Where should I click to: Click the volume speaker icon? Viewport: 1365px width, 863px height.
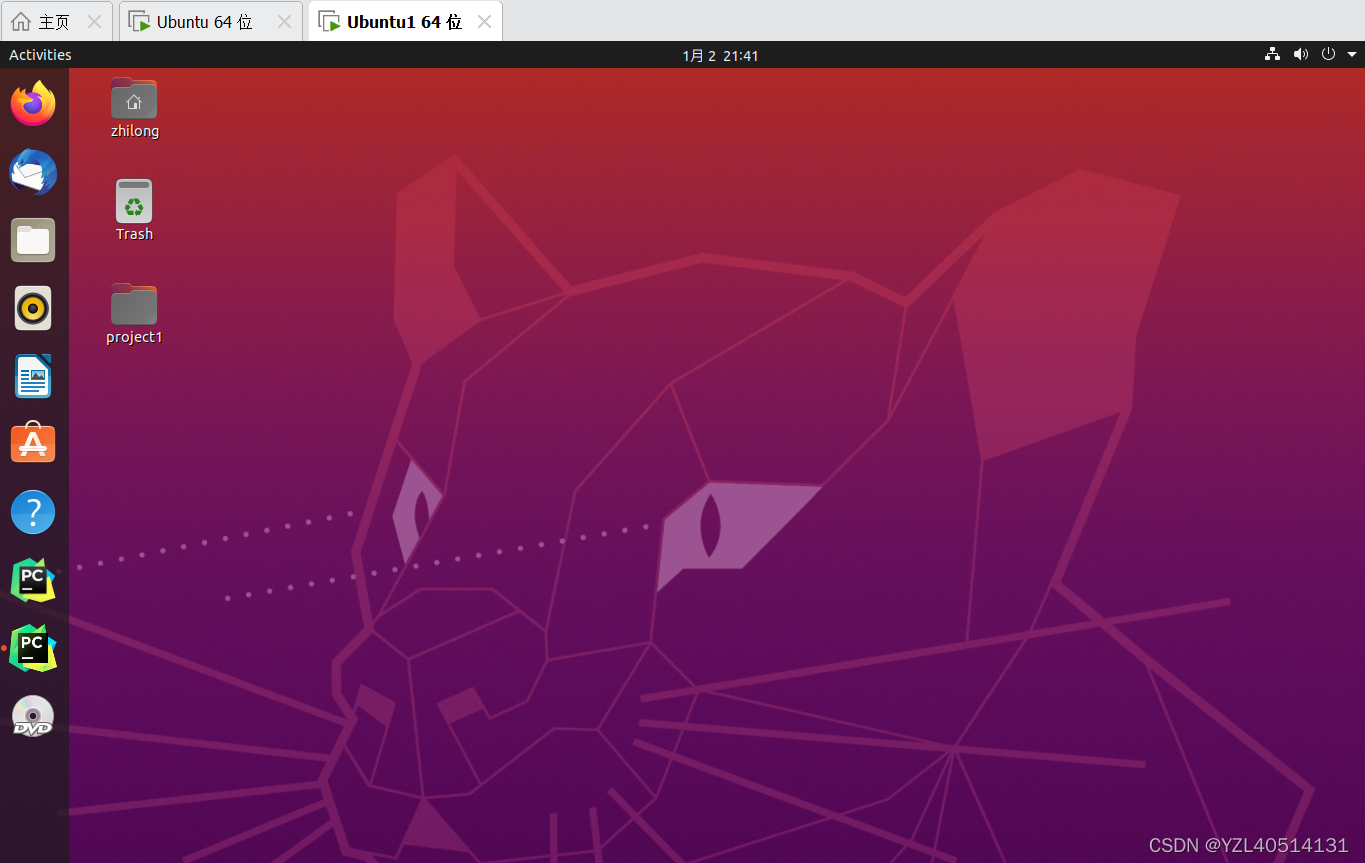(1300, 55)
